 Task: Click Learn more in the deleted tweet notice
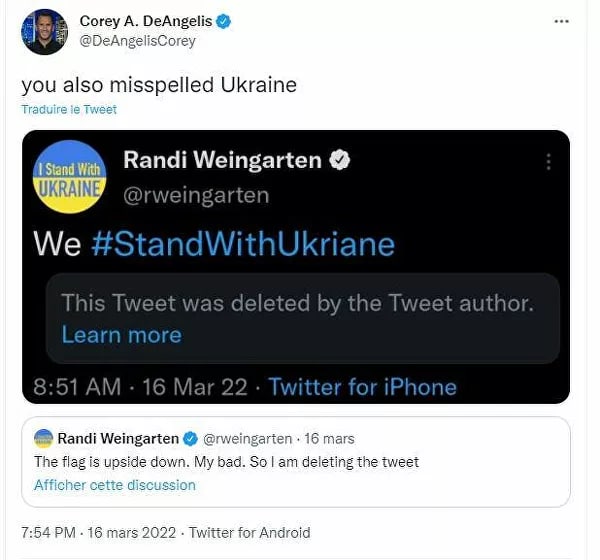[121, 335]
